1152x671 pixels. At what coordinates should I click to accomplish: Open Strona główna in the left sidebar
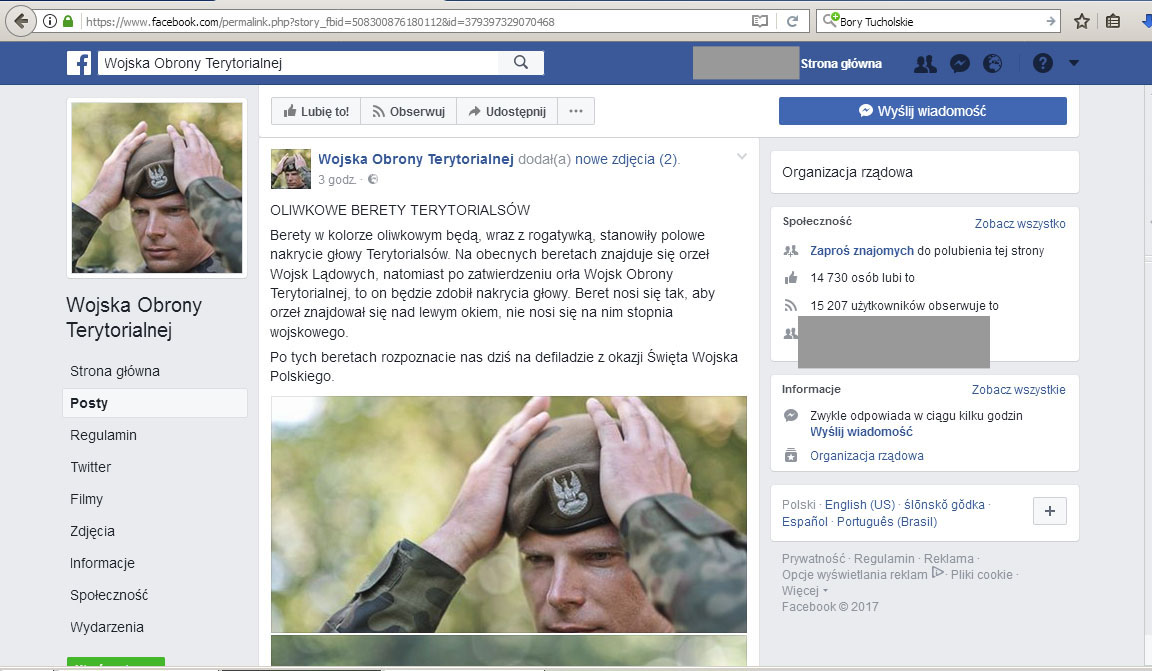pos(115,371)
